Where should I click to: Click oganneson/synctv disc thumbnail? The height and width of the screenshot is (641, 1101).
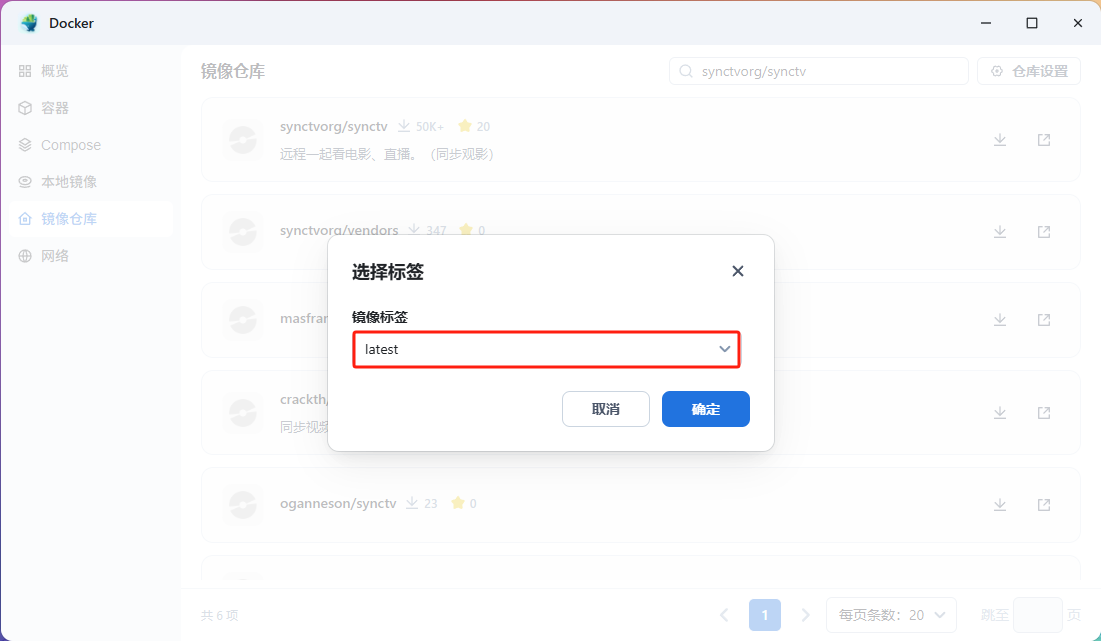(243, 504)
